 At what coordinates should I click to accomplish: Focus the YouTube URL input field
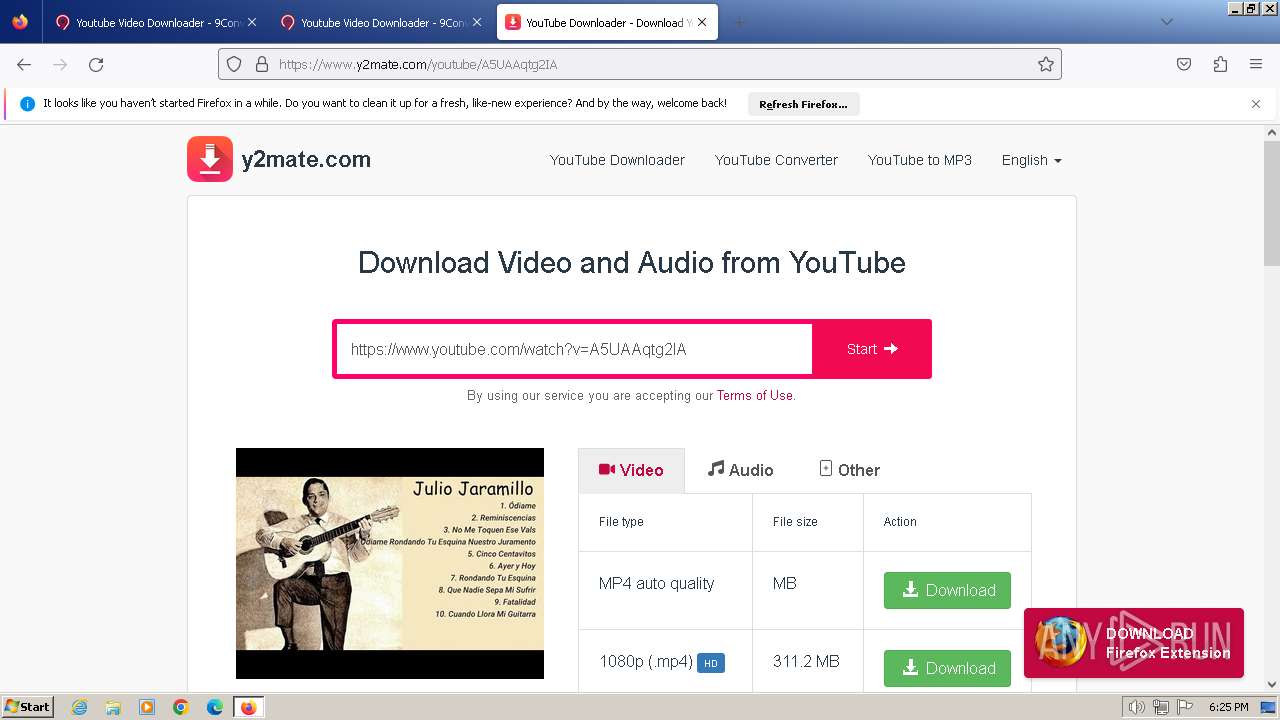pyautogui.click(x=574, y=349)
